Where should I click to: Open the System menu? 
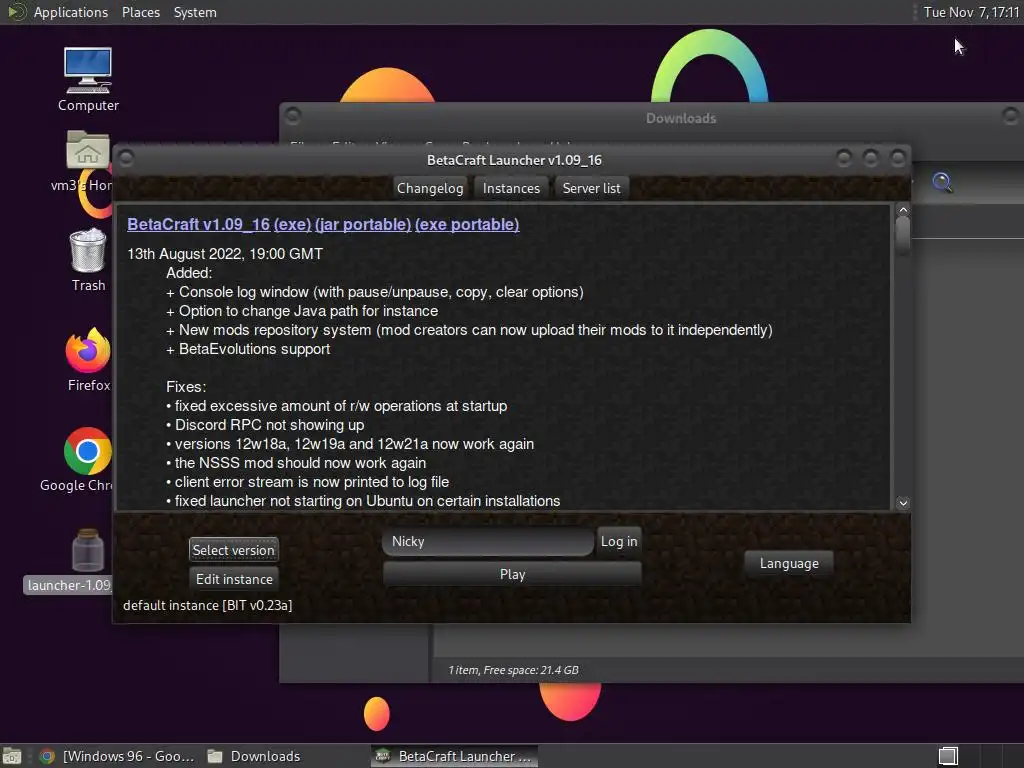(195, 12)
